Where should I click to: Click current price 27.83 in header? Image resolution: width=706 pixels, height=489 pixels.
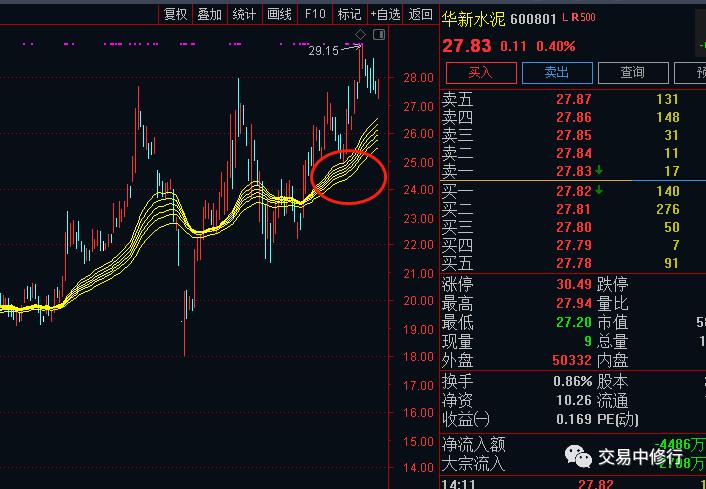pos(467,46)
